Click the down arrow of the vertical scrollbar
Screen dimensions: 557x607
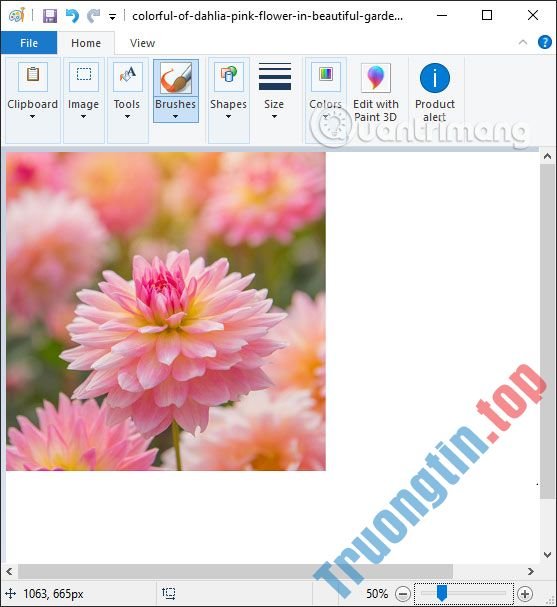coord(547,555)
